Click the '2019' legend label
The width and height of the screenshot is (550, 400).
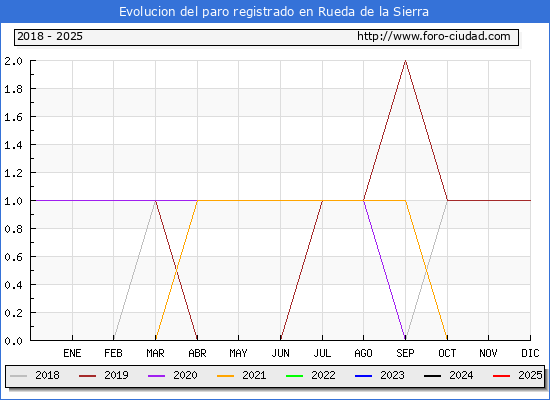(116, 375)
